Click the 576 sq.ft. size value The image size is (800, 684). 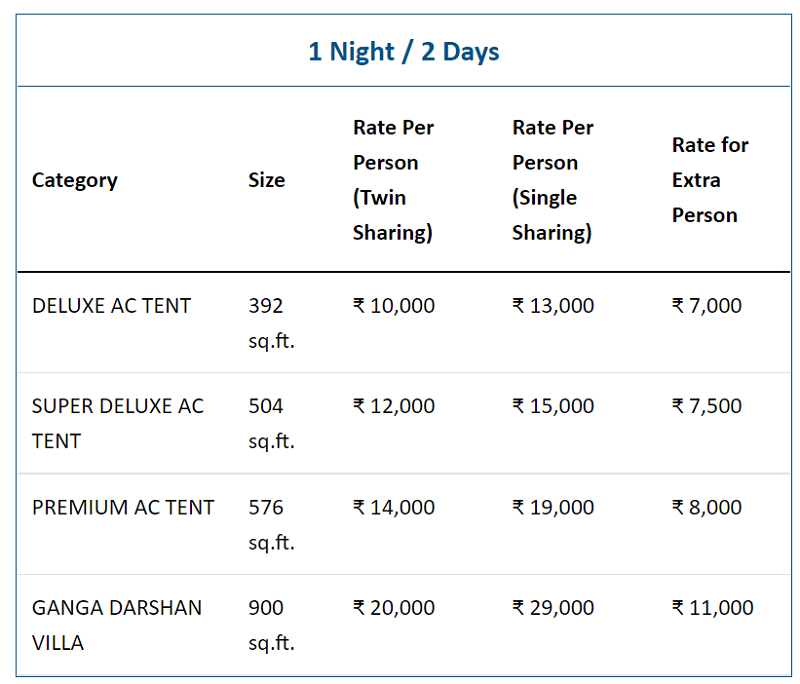pos(271,524)
